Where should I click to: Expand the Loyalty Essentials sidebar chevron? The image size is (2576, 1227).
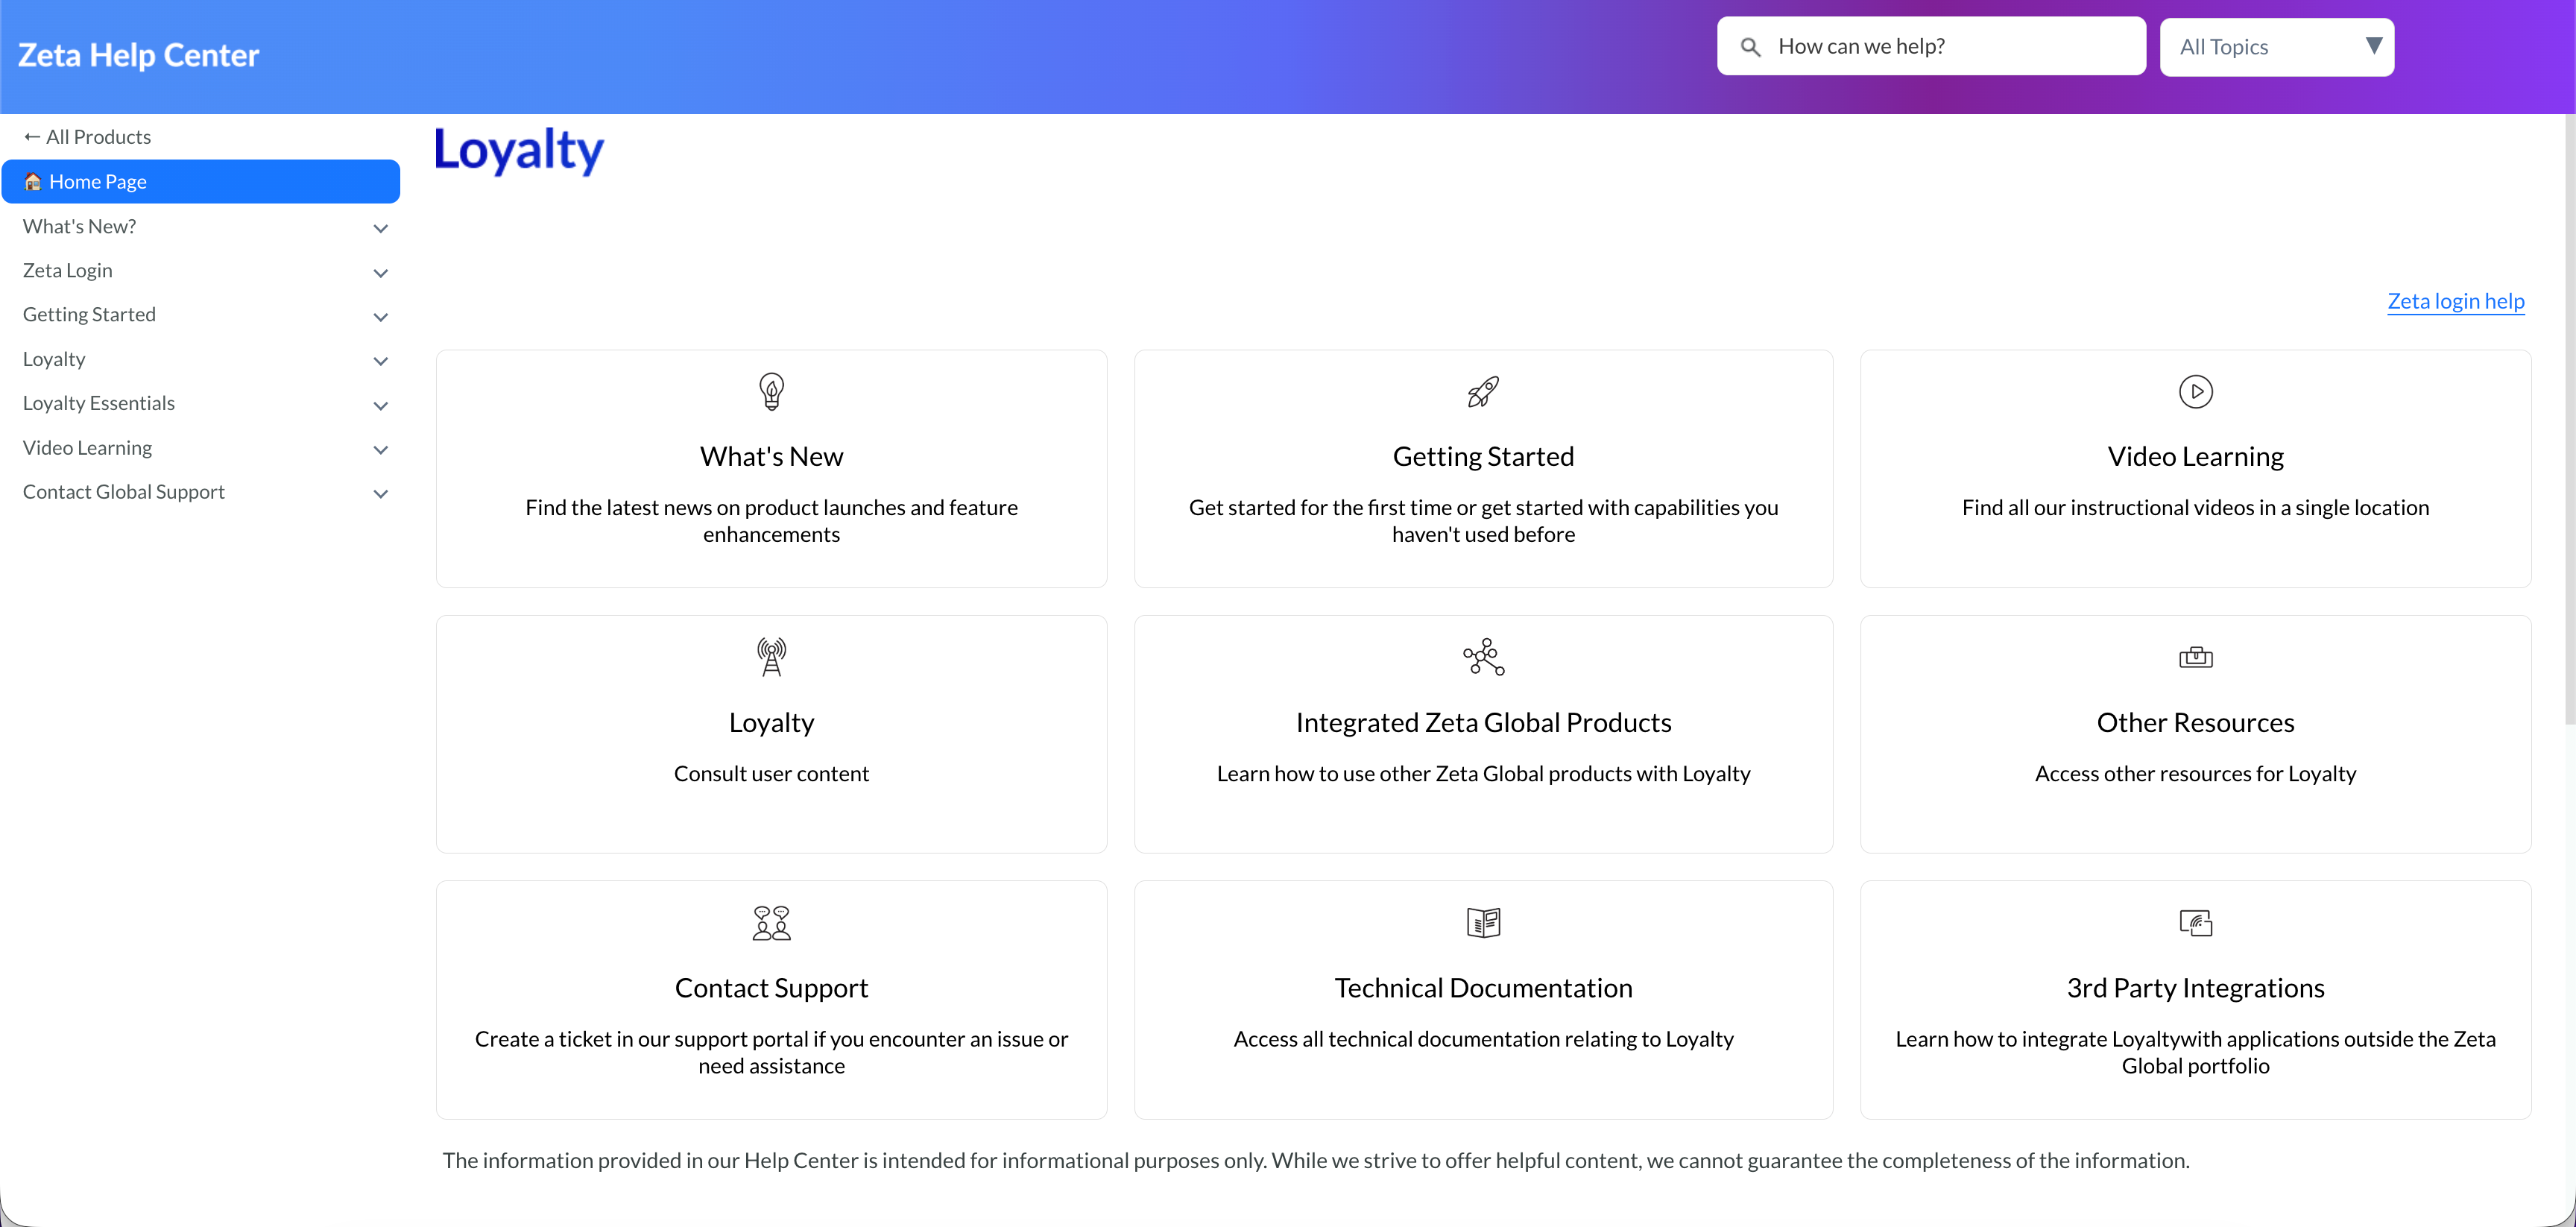tap(380, 405)
